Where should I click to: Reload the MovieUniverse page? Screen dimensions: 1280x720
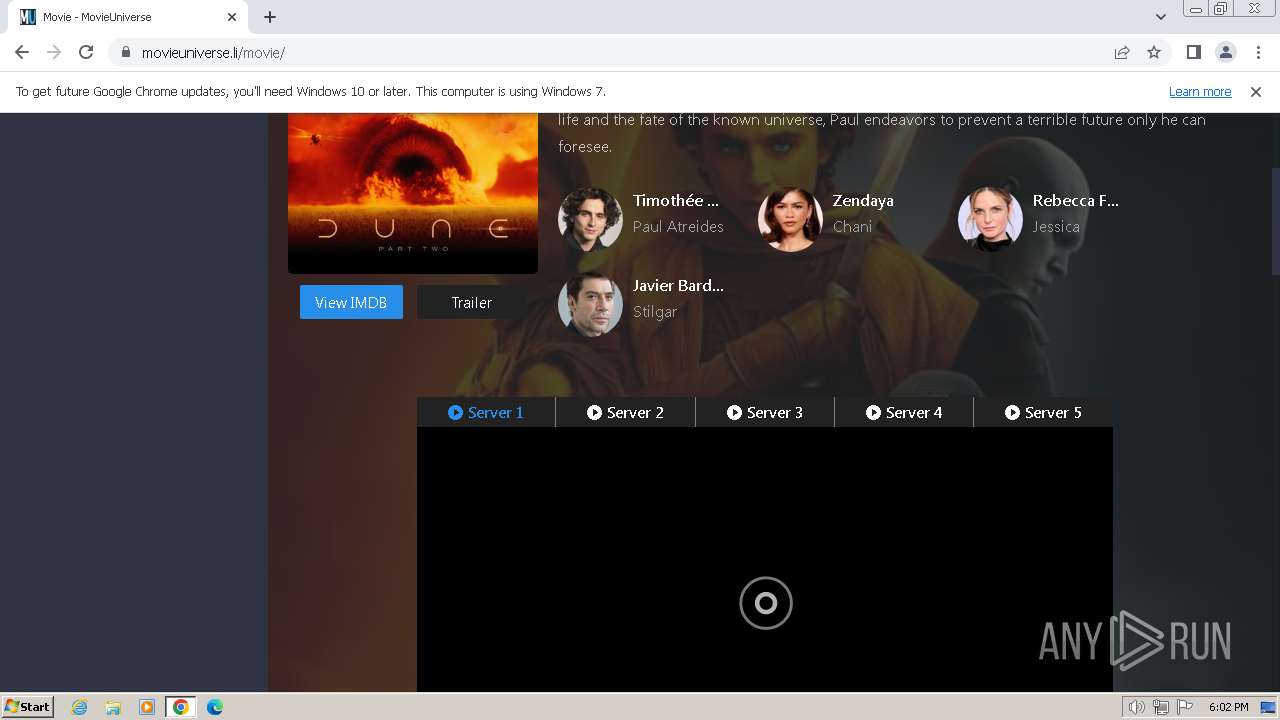[x=86, y=52]
